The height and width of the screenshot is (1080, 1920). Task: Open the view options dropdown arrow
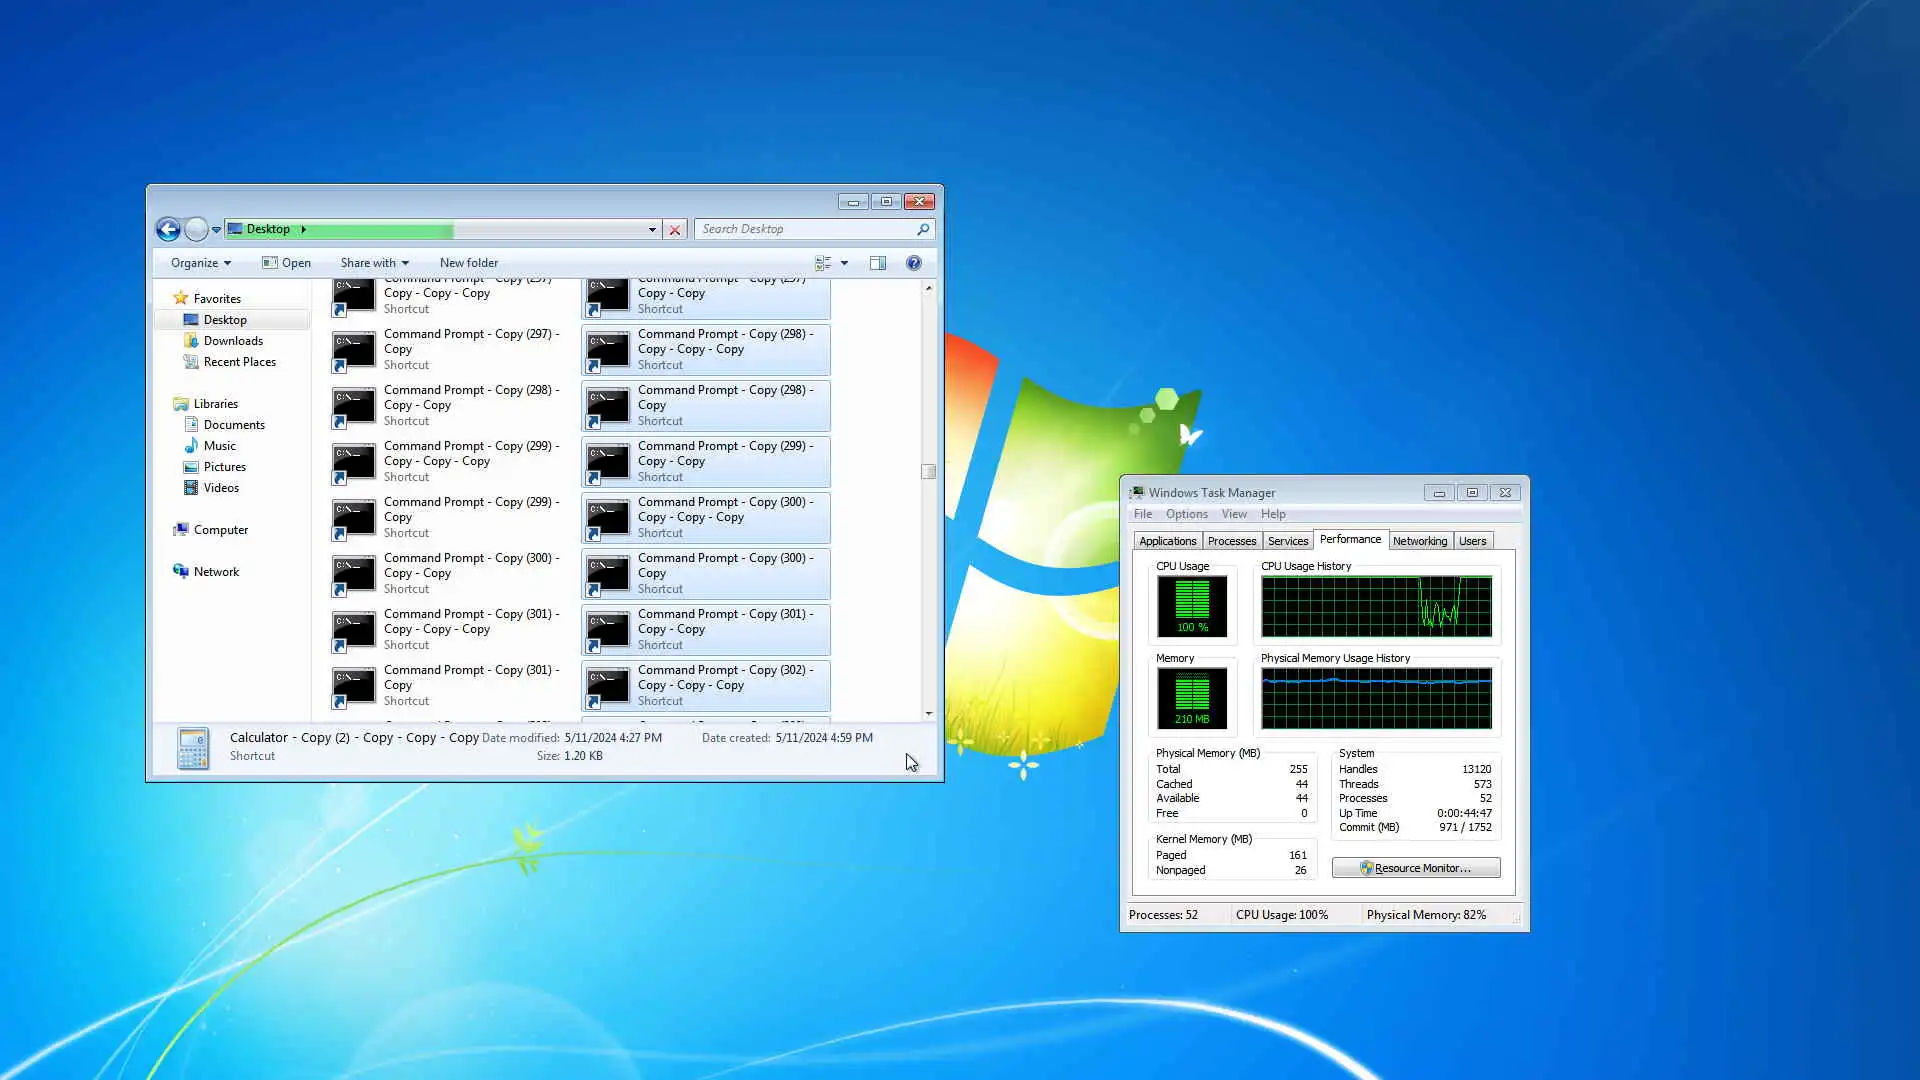click(x=845, y=263)
